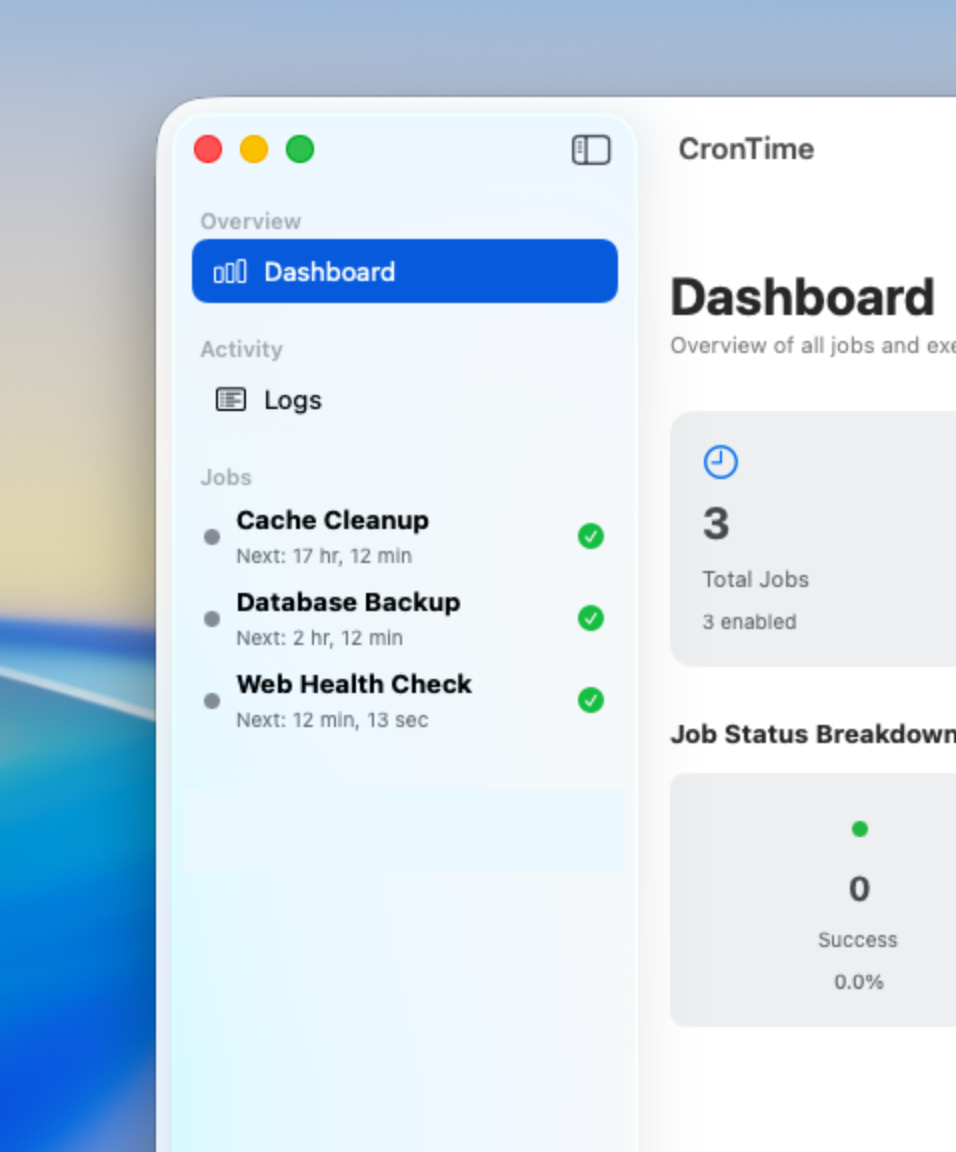Click the gray status dot beside Cache Cleanup
Viewport: 956px width, 1152px height.
(x=212, y=537)
